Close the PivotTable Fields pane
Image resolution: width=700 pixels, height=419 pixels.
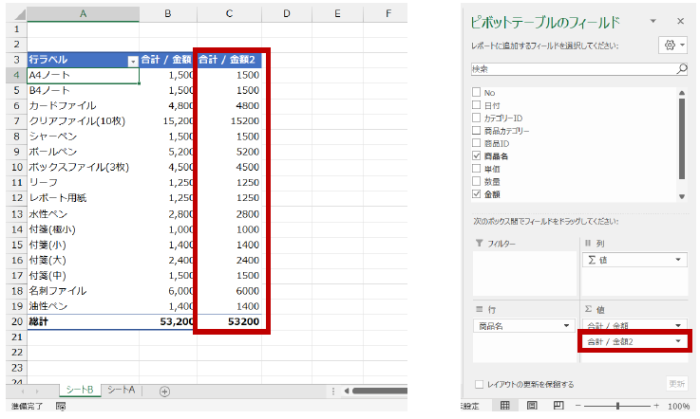680,21
